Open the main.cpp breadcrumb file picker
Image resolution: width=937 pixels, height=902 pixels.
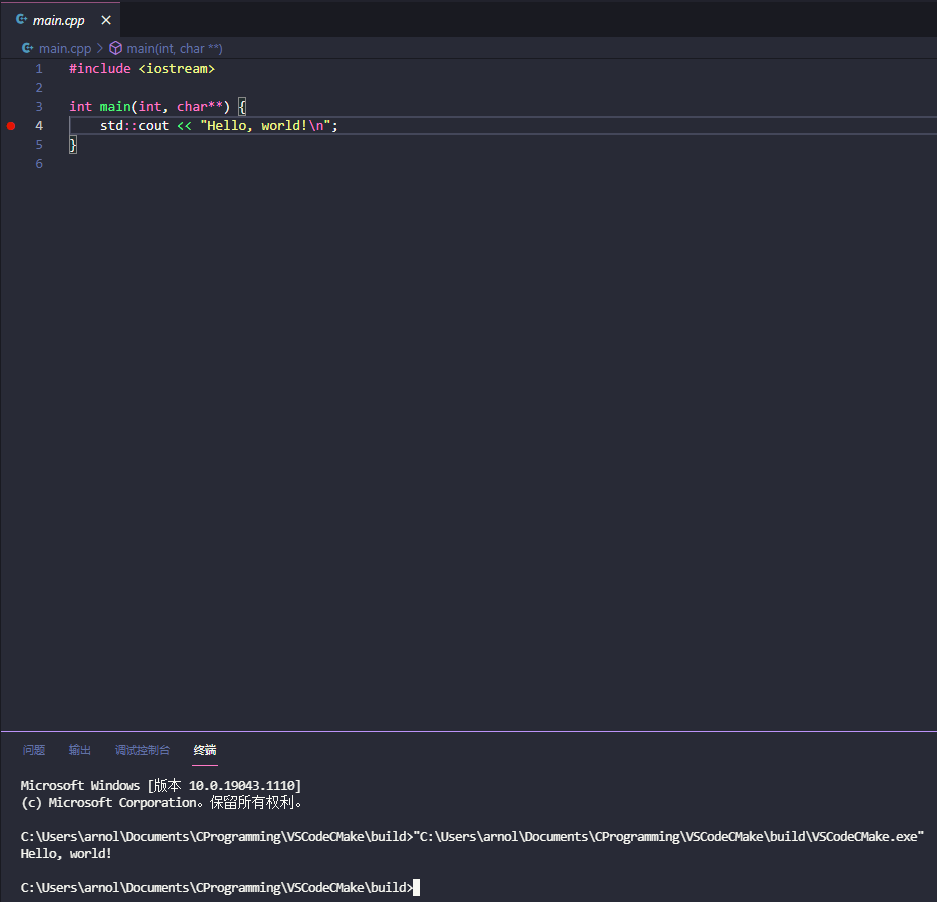(x=65, y=48)
